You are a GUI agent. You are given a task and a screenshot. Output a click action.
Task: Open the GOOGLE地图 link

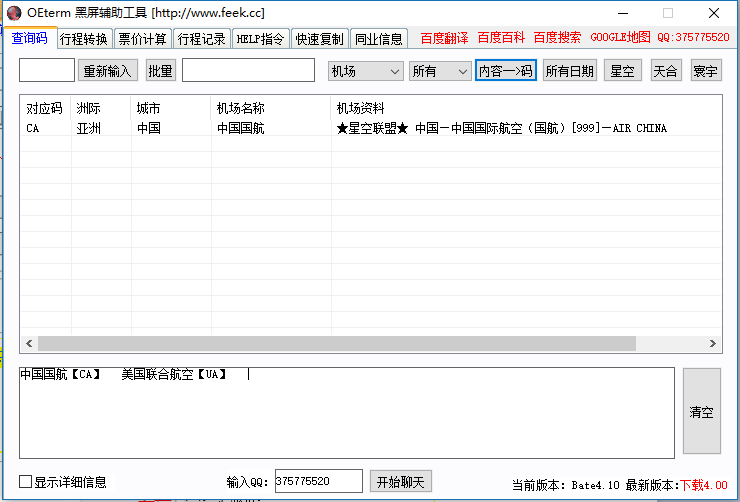[x=620, y=38]
